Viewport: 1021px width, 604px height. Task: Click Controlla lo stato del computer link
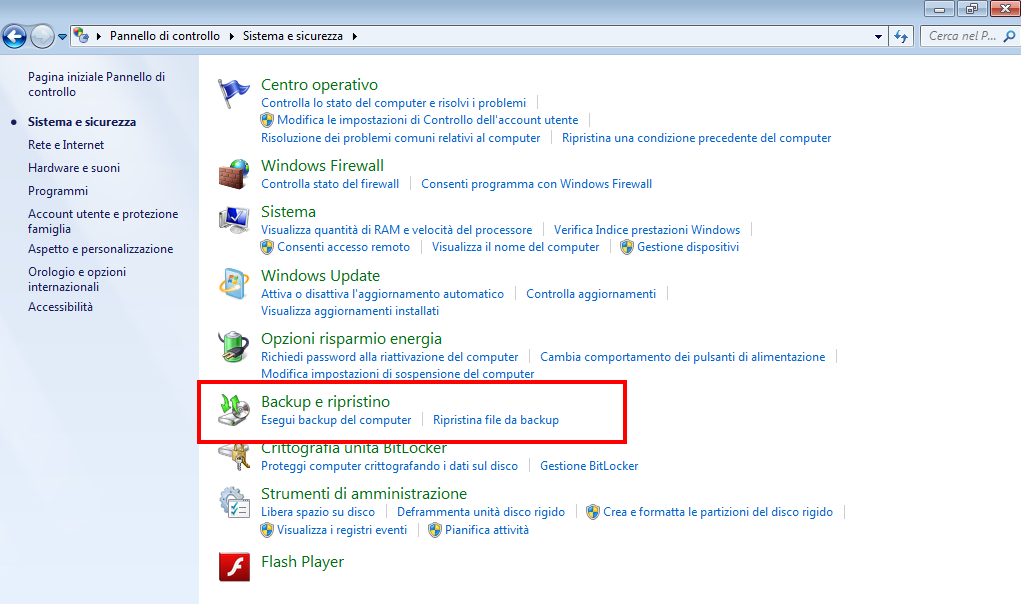click(x=393, y=103)
